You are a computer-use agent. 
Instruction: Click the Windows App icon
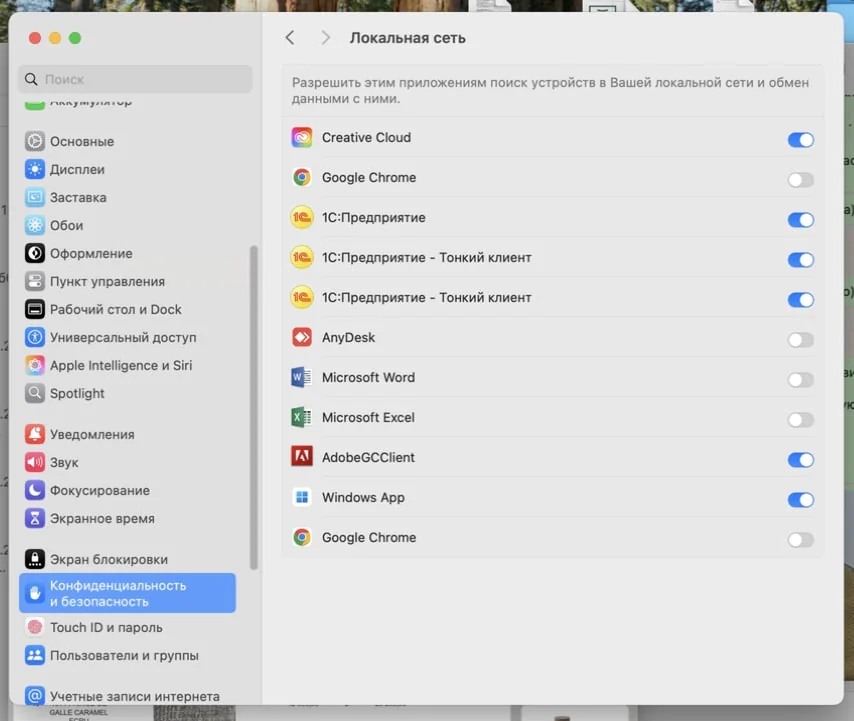[302, 497]
